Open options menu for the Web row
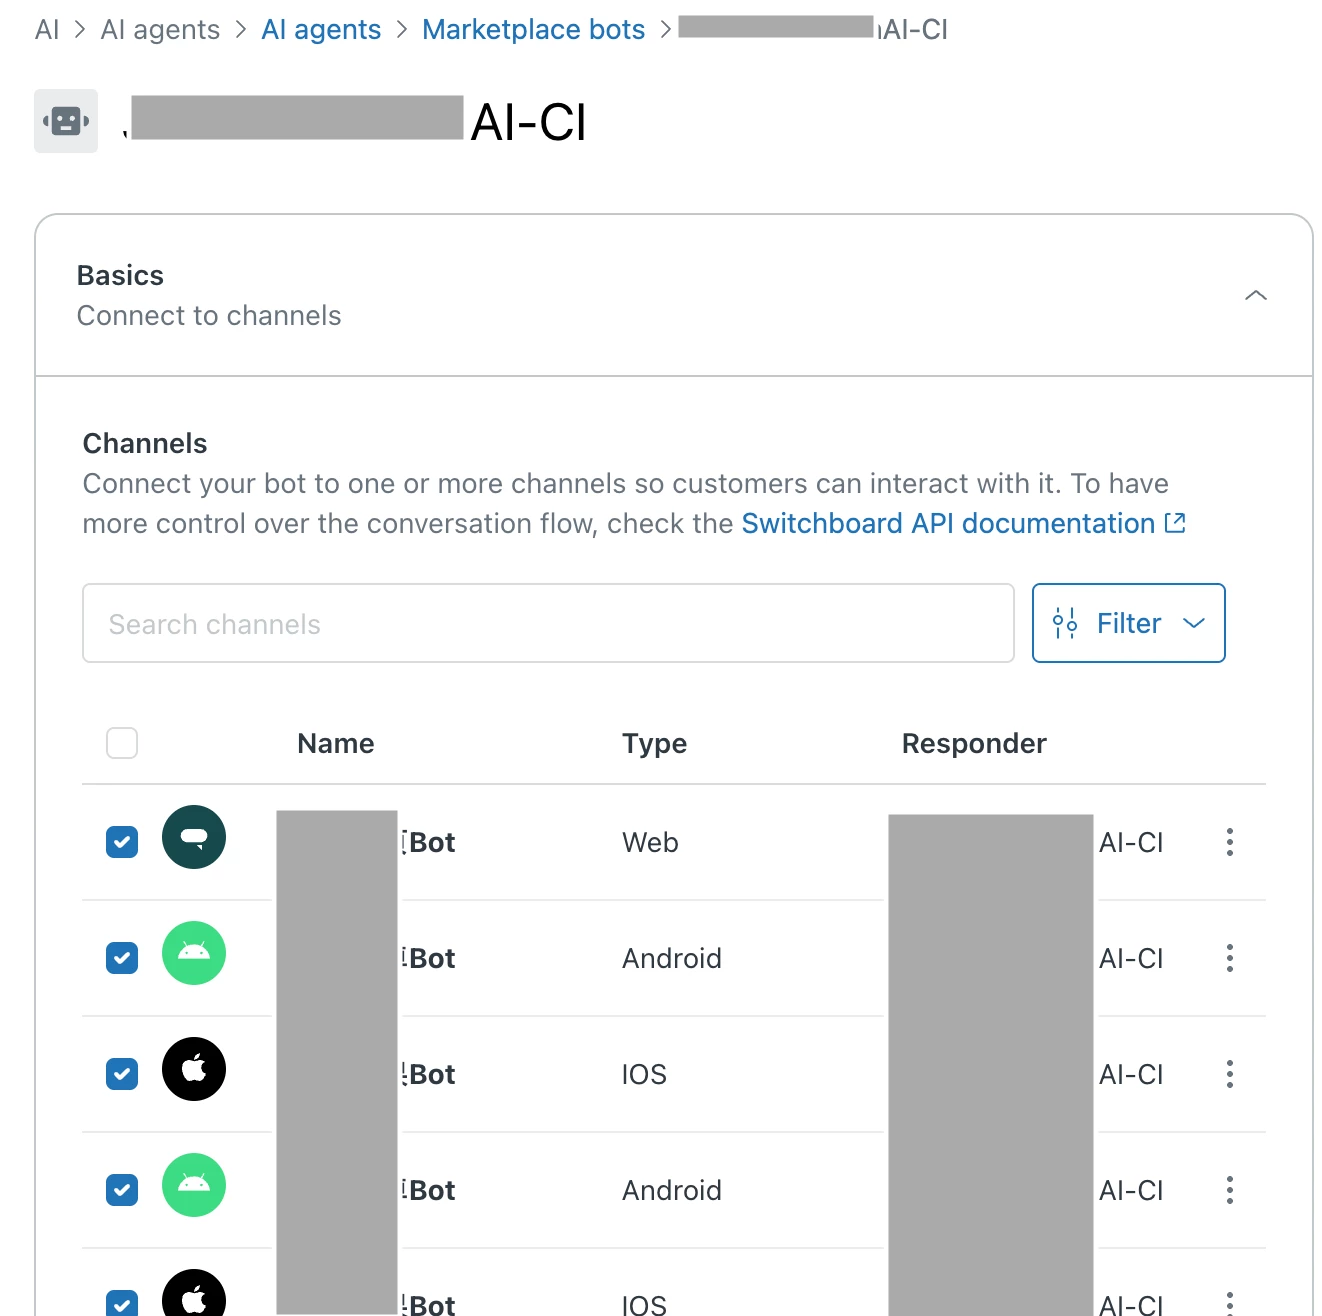Viewport: 1322px width, 1316px height. [1230, 842]
